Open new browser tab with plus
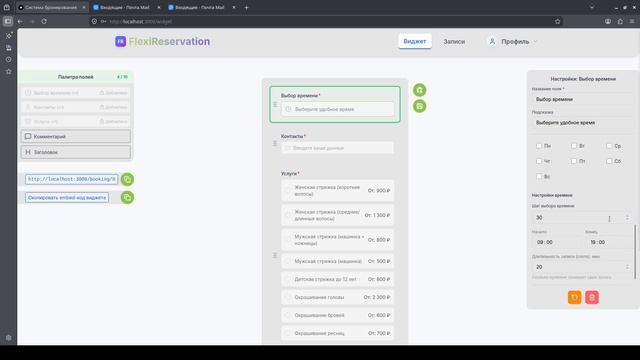 (x=246, y=7)
